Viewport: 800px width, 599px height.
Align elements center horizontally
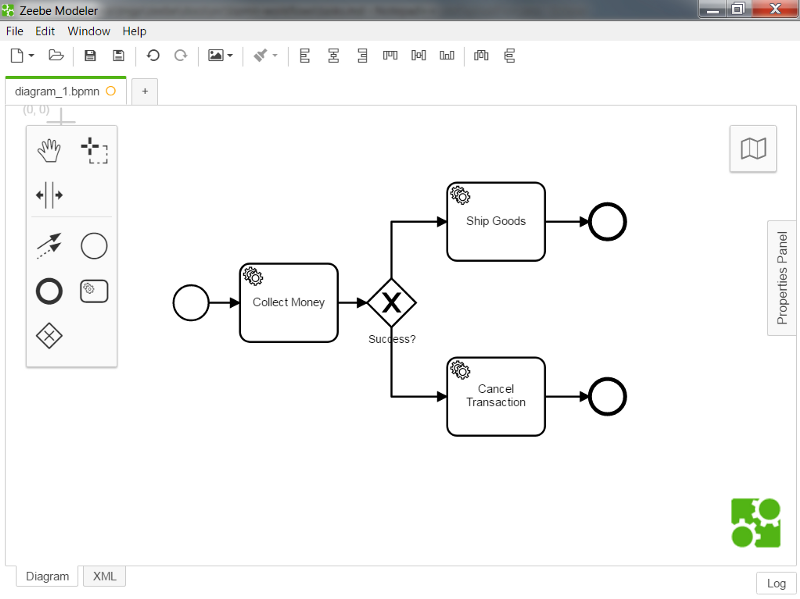tap(334, 55)
